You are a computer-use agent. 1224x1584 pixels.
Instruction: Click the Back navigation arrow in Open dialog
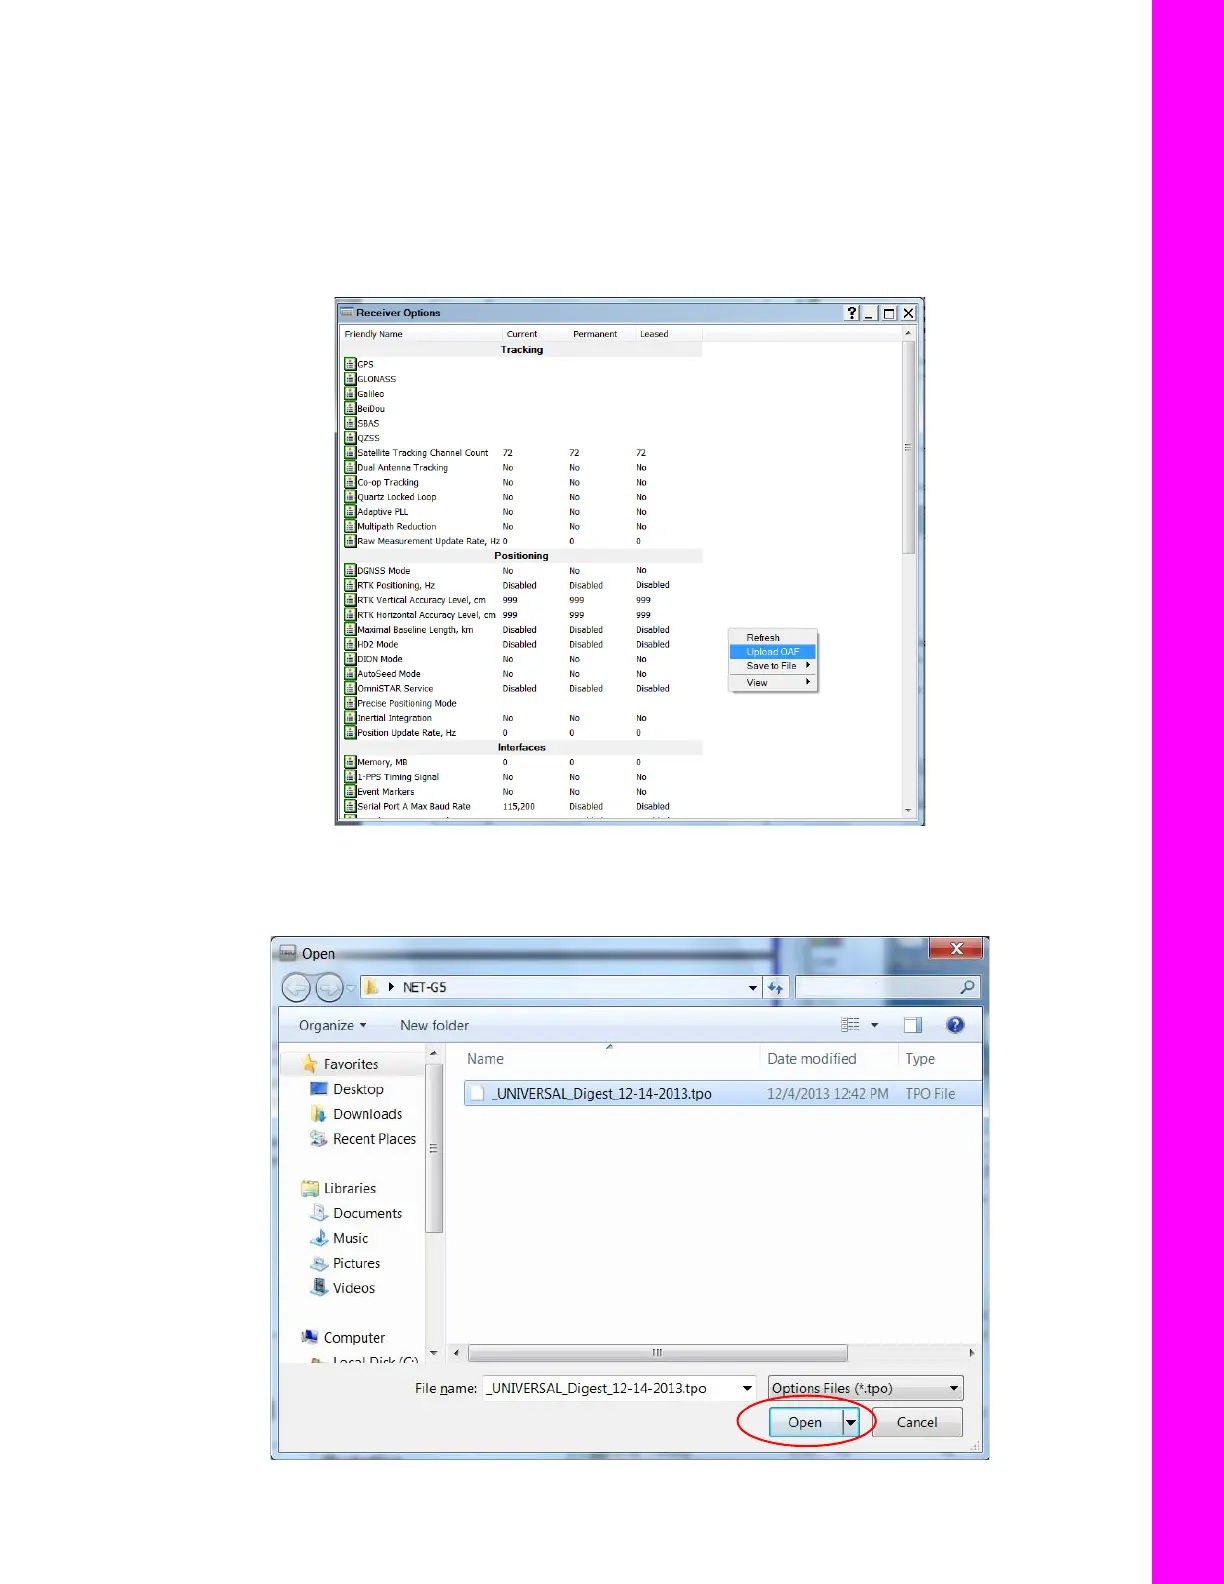pos(297,988)
